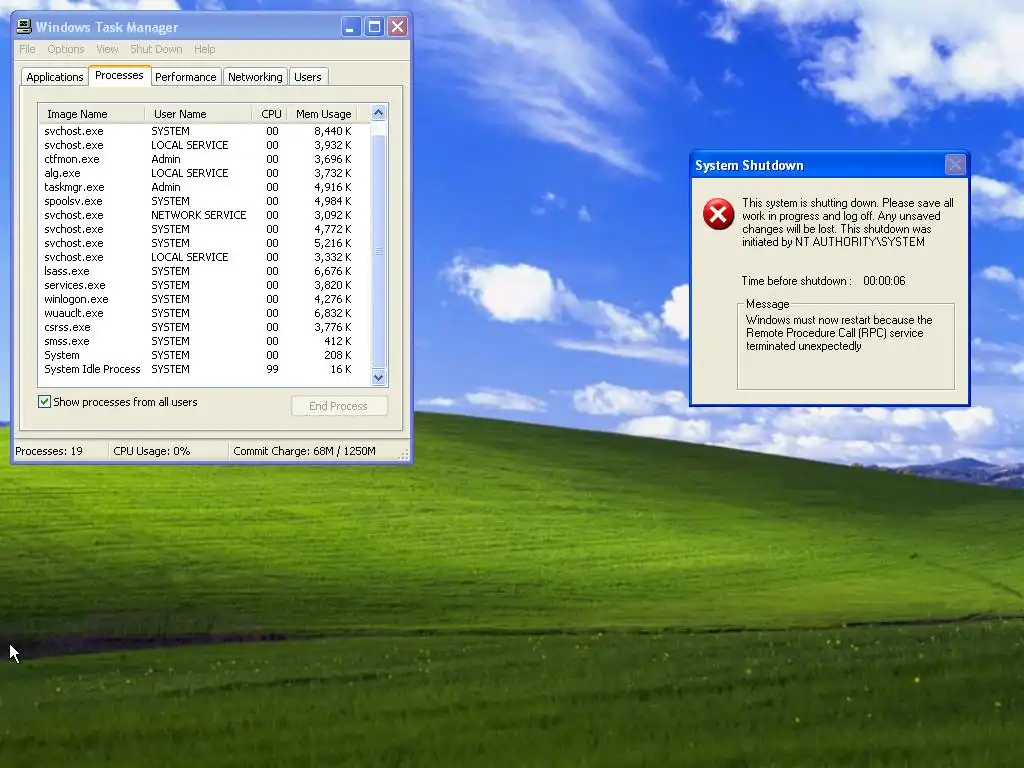Click the process list scrollbar thumb
Screen dimensions: 1024x768
[378, 251]
